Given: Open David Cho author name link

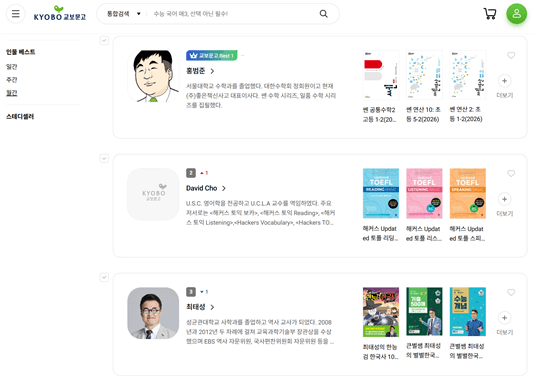Looking at the screenshot, I should pos(202,188).
